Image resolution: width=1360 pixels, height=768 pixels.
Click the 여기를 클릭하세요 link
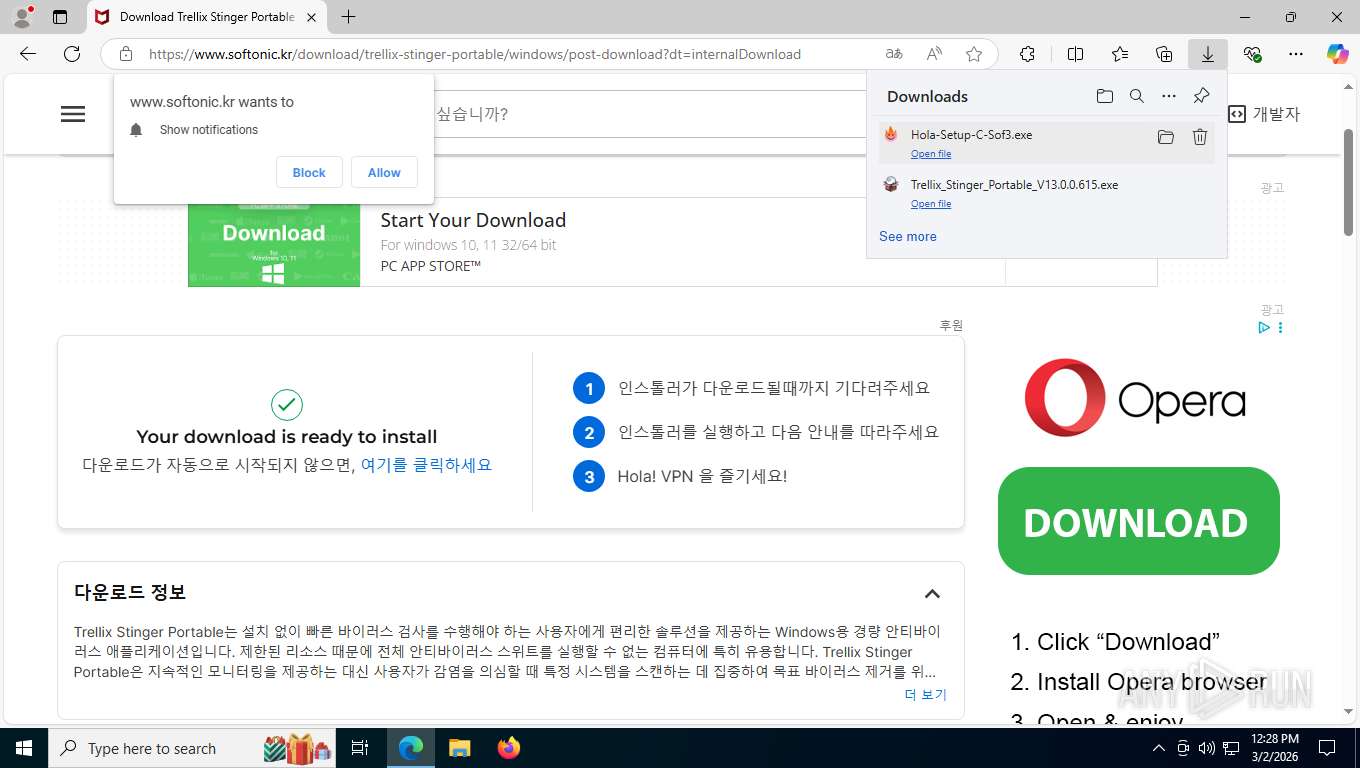(x=426, y=465)
